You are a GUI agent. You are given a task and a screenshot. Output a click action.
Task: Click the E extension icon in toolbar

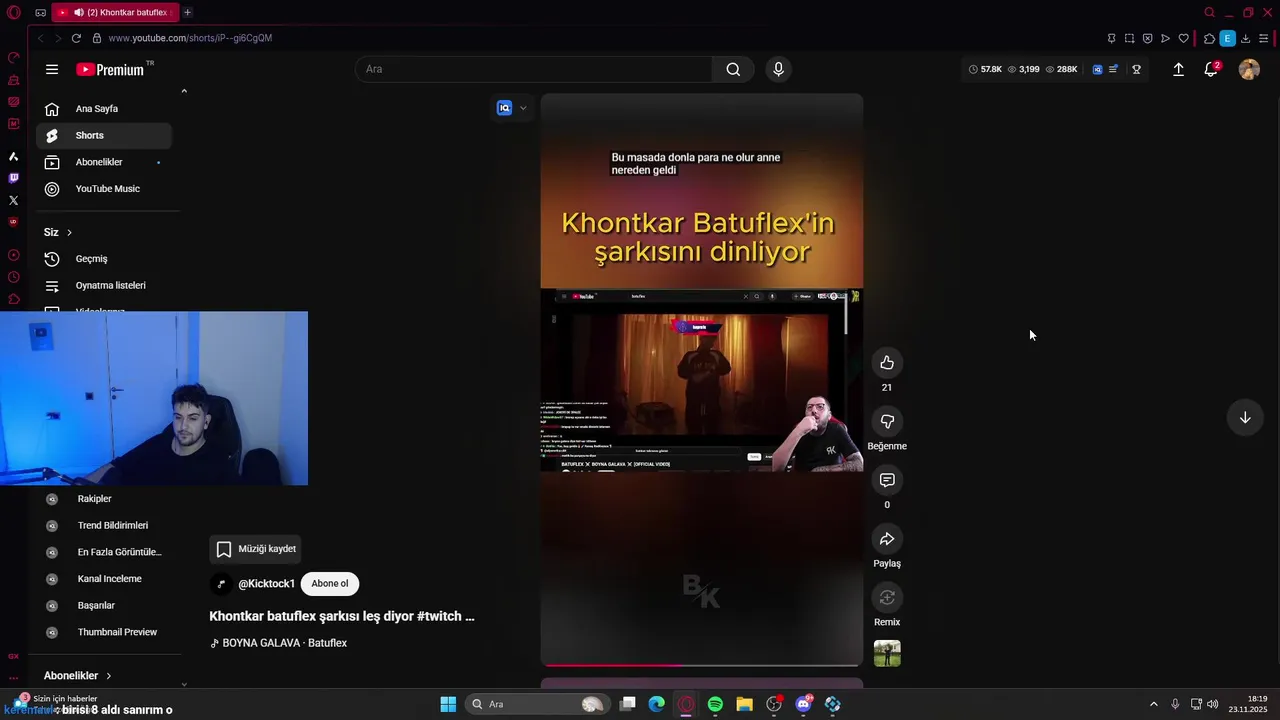coord(1227,38)
